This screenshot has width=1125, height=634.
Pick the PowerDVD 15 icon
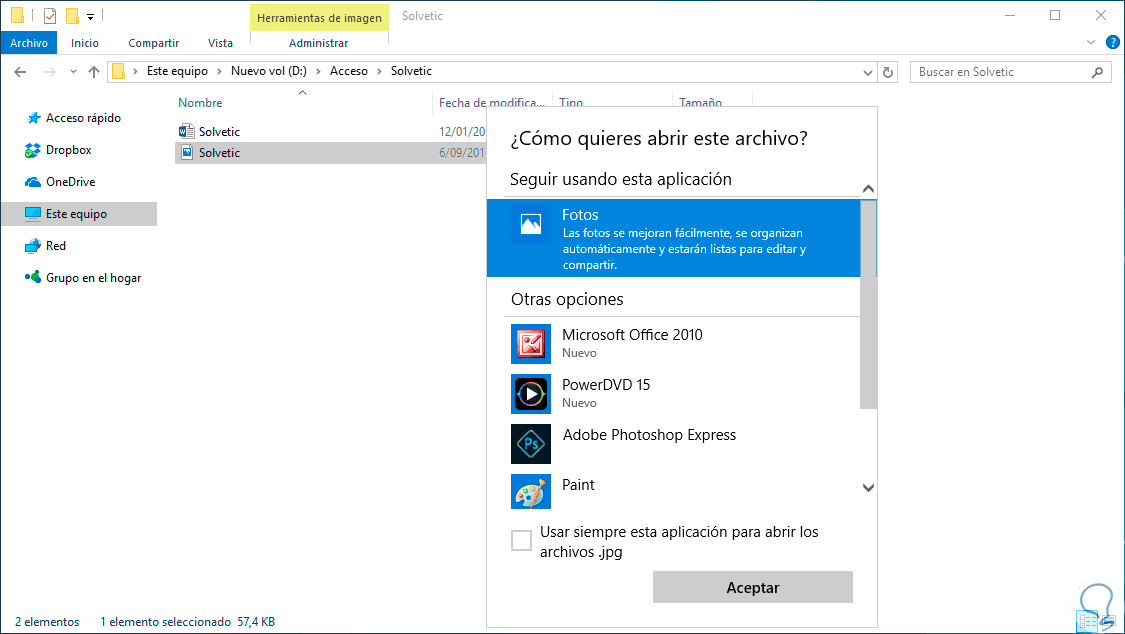pos(530,394)
